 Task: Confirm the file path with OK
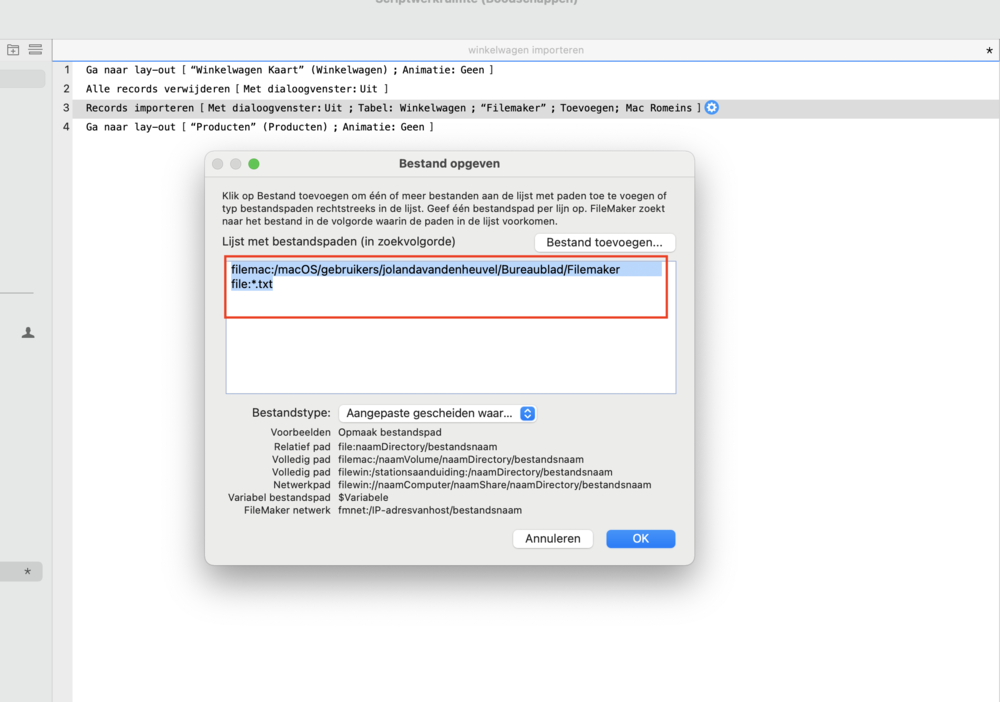(x=640, y=538)
